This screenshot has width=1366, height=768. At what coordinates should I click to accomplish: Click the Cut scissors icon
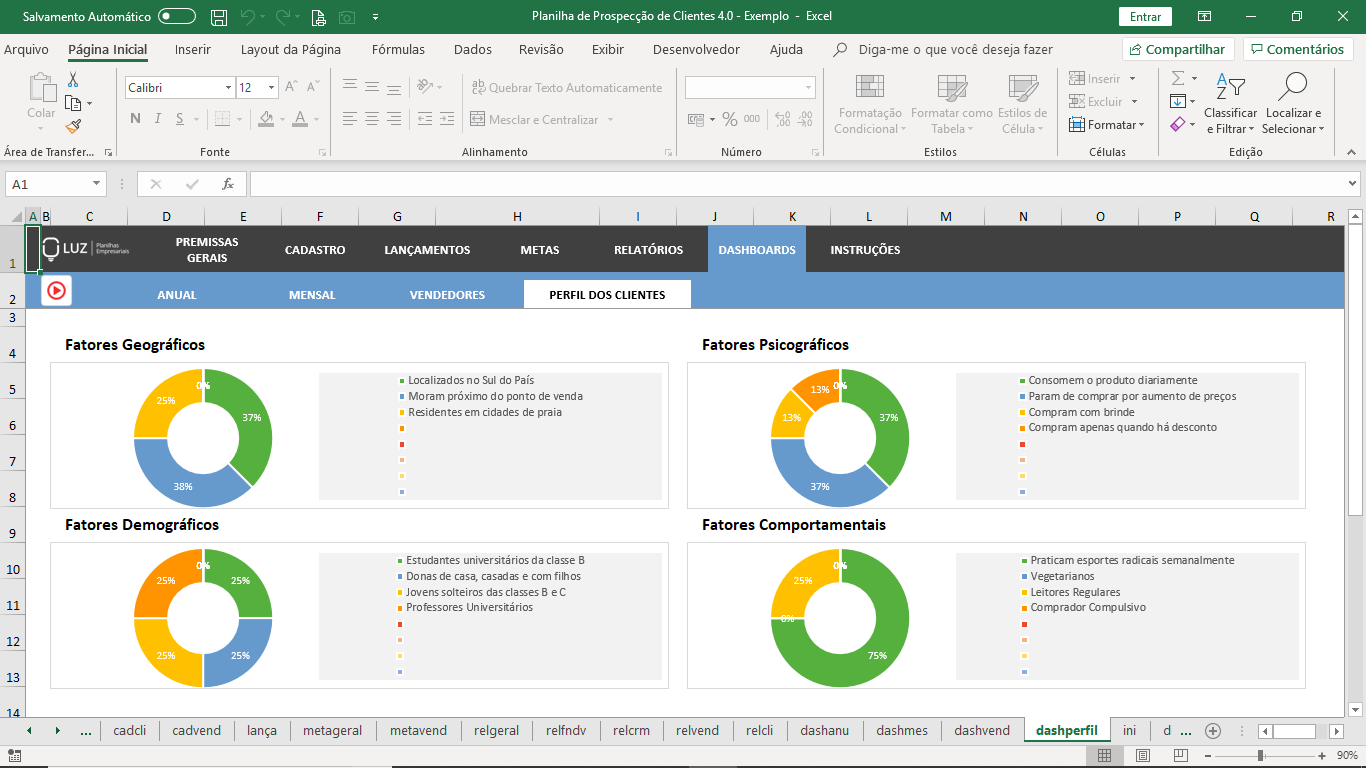(73, 80)
